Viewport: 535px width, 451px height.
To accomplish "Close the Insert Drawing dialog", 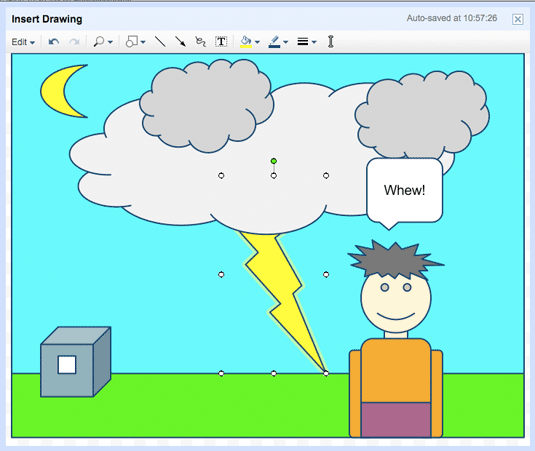I will [x=518, y=19].
